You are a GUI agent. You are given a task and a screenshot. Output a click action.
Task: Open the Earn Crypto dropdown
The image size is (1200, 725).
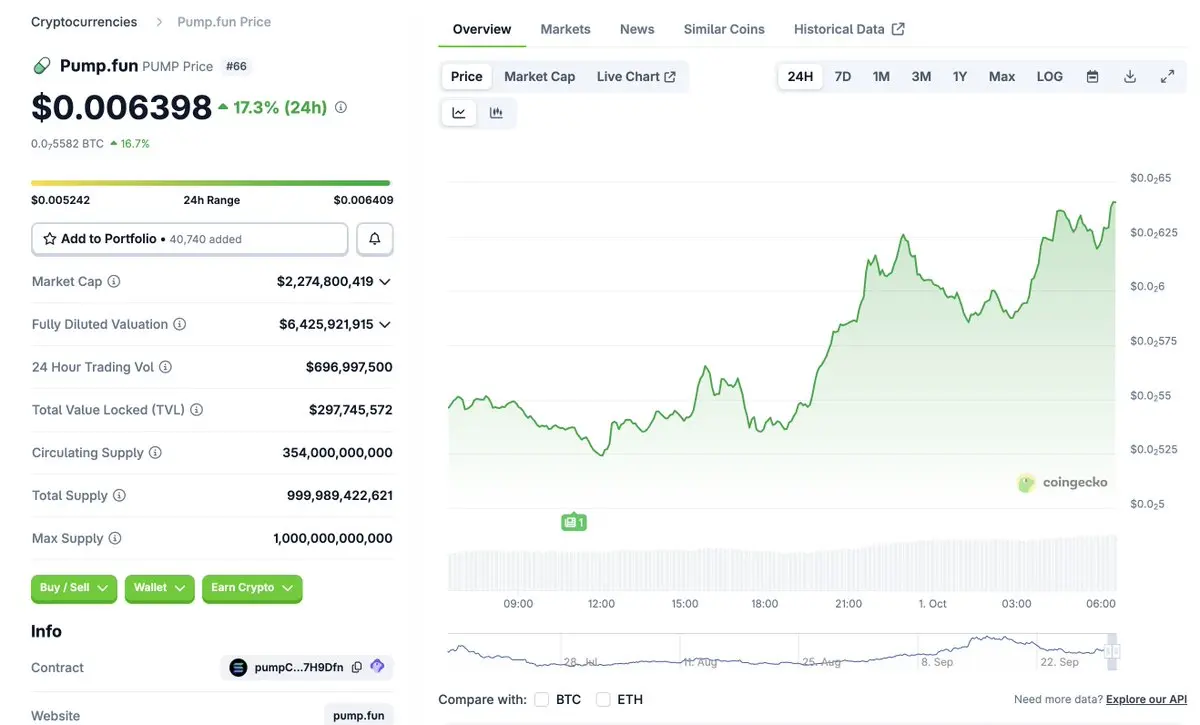coord(252,588)
